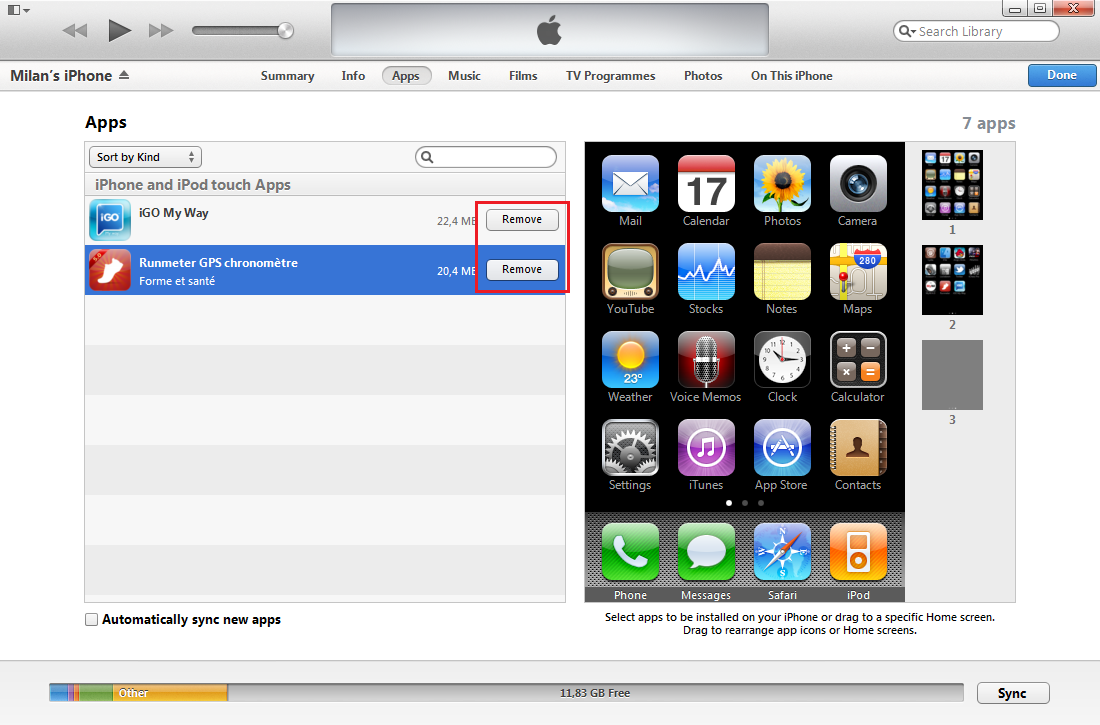This screenshot has height=725, width=1100.
Task: Adjust the volume slider knob
Action: pyautogui.click(x=285, y=30)
